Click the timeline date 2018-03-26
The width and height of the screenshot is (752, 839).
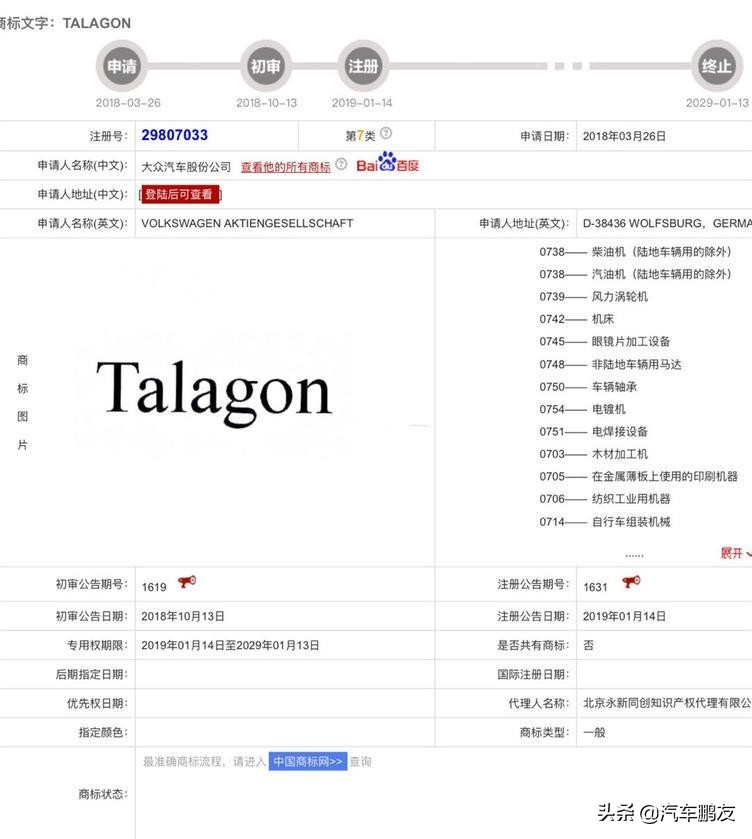coord(128,103)
